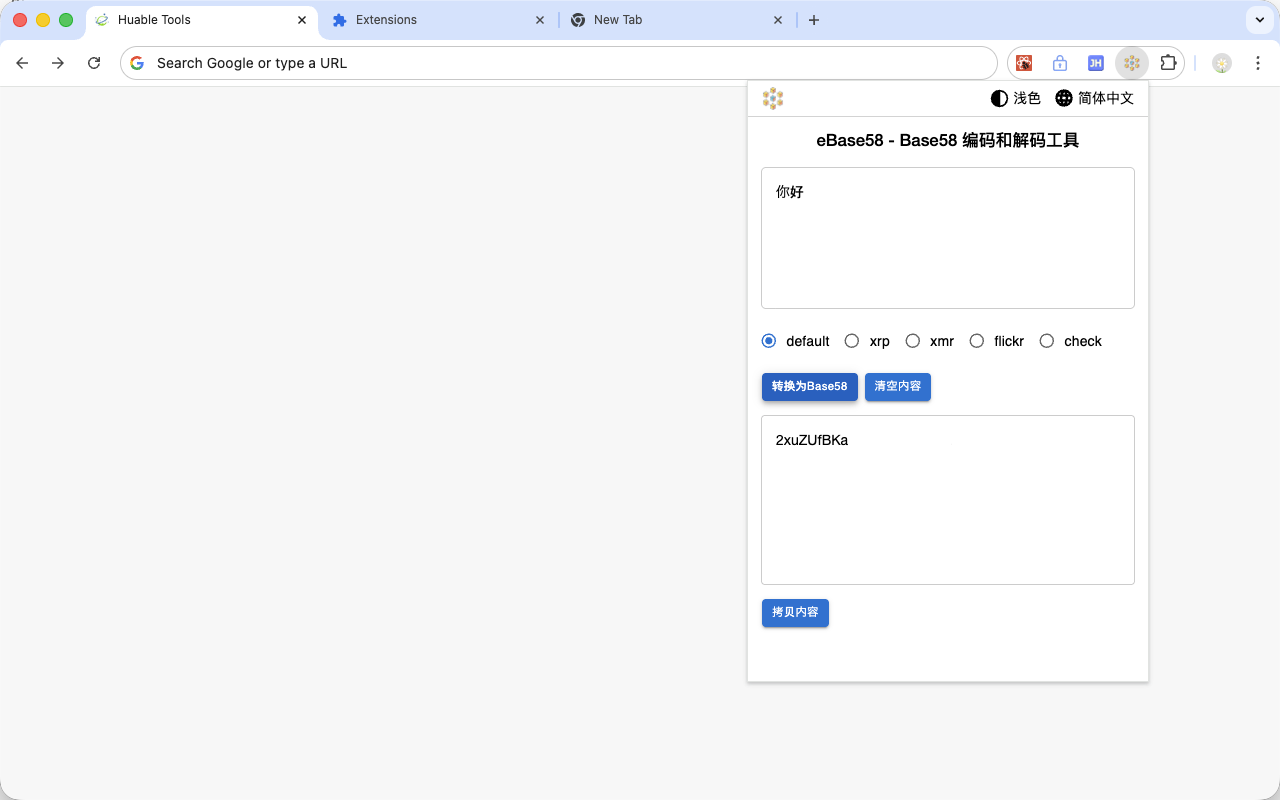This screenshot has height=800, width=1280.
Task: Click the blue lock extension icon
Action: point(1060,63)
